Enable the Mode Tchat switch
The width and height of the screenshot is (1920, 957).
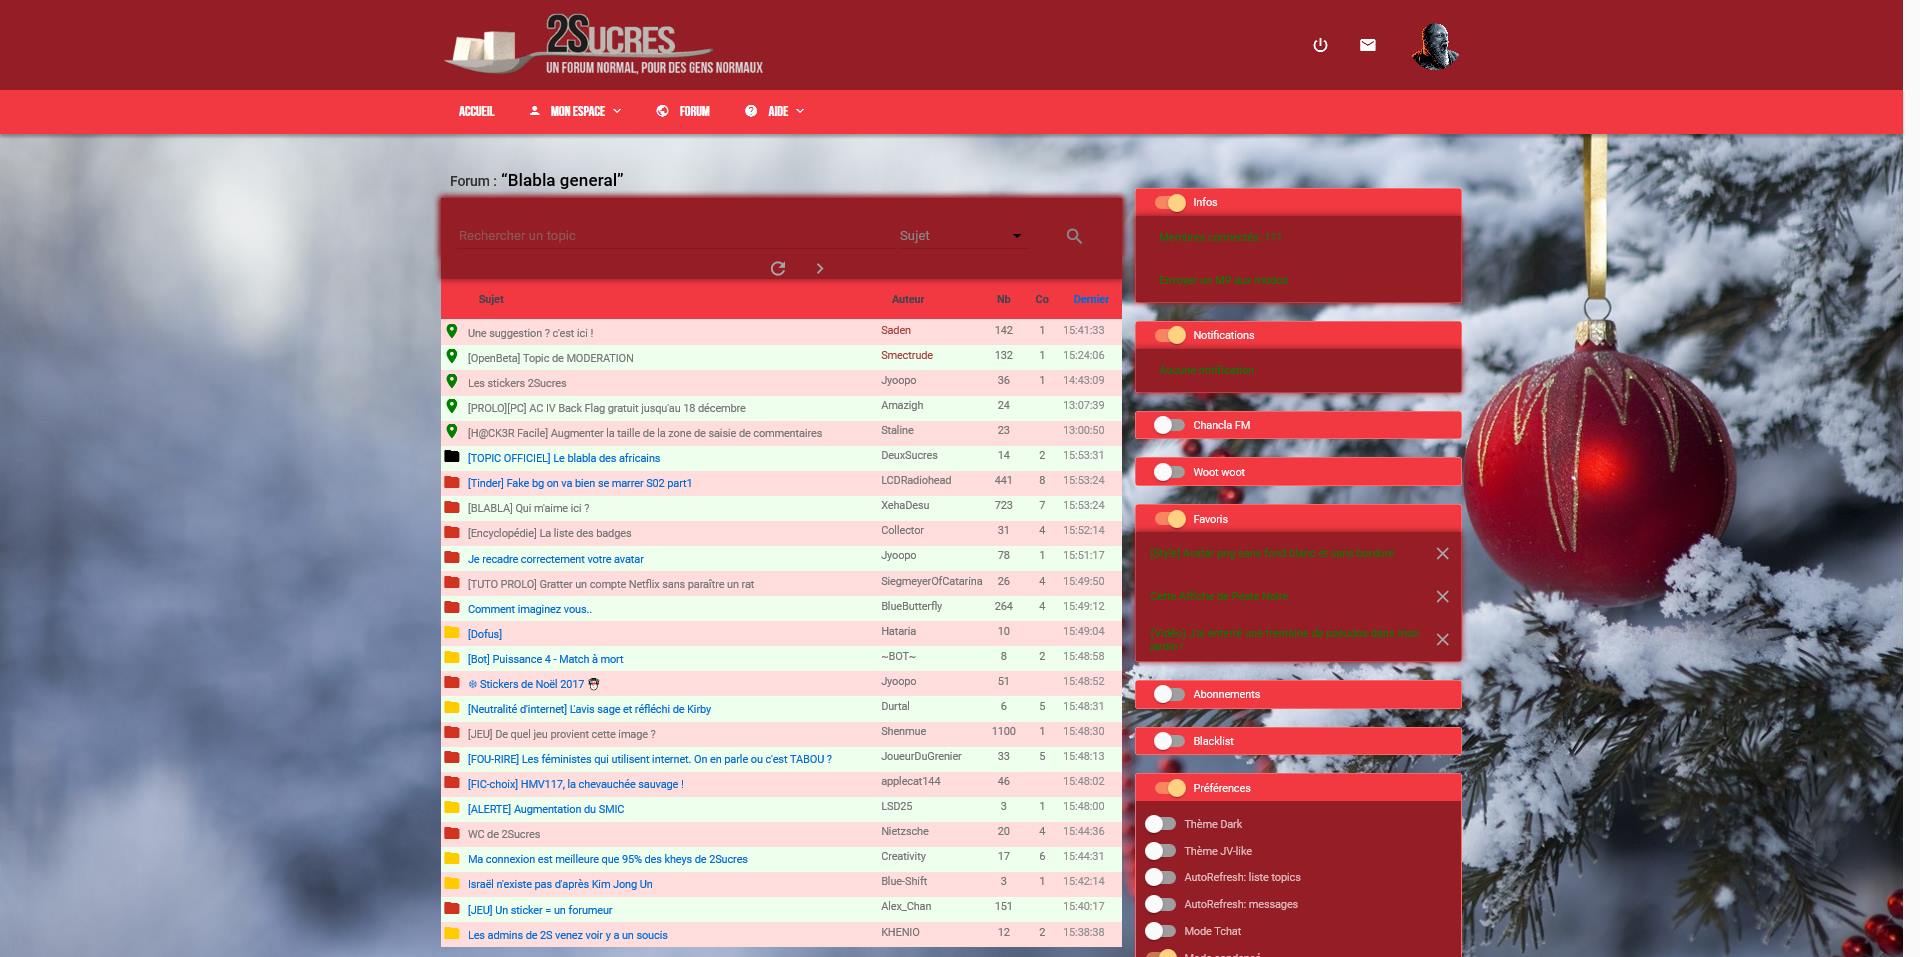click(1160, 931)
